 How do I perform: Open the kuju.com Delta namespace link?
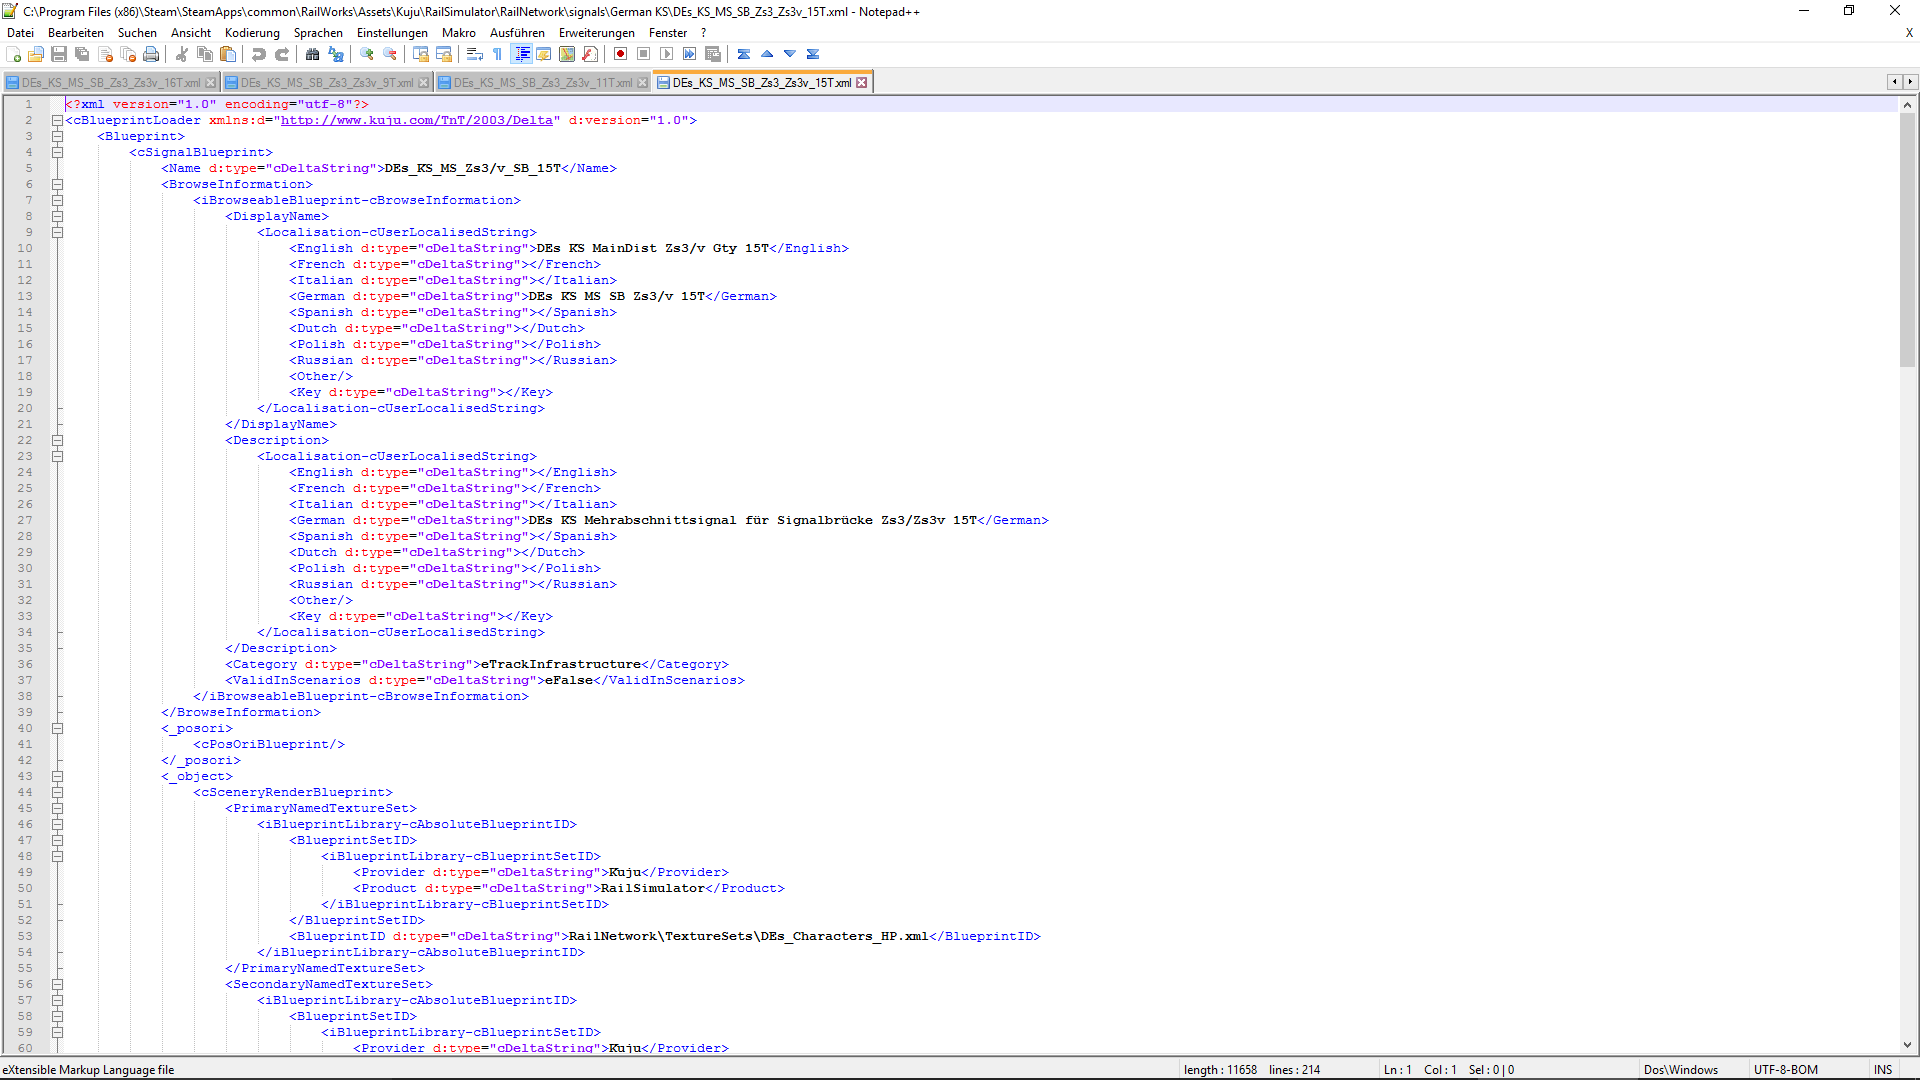(417, 120)
